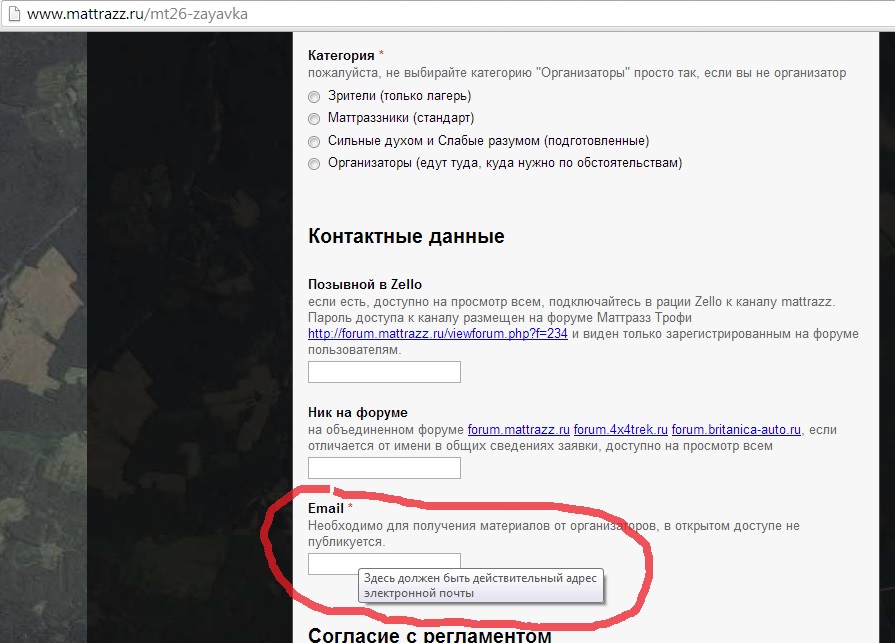895x643 pixels.
Task: Click the Ник на форуме input box
Action: tap(384, 468)
